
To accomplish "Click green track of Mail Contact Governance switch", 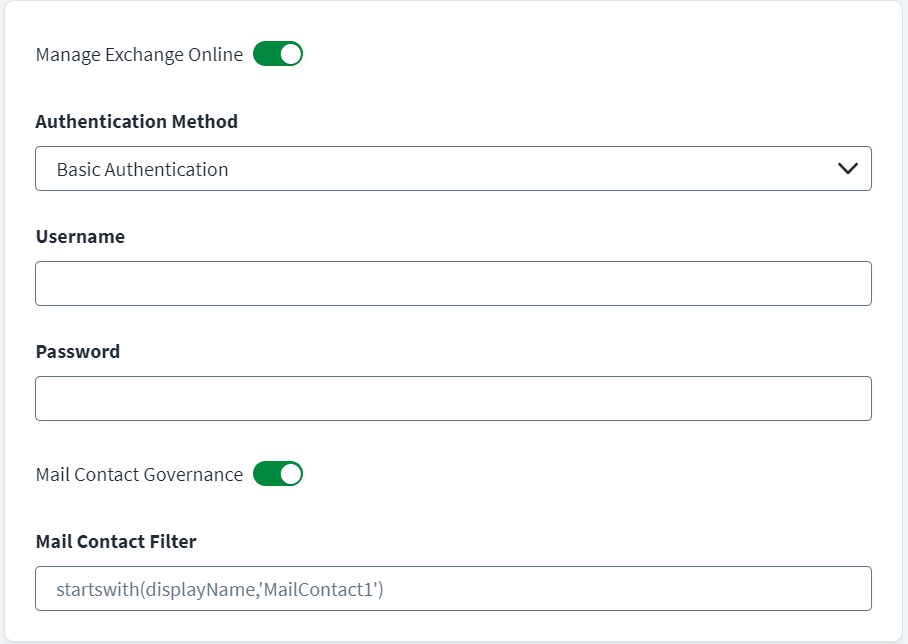I will (x=266, y=474).
